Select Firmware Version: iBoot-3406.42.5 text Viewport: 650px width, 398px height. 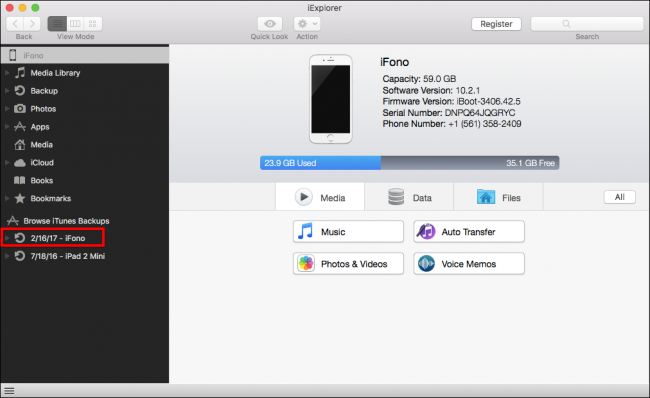(x=451, y=102)
